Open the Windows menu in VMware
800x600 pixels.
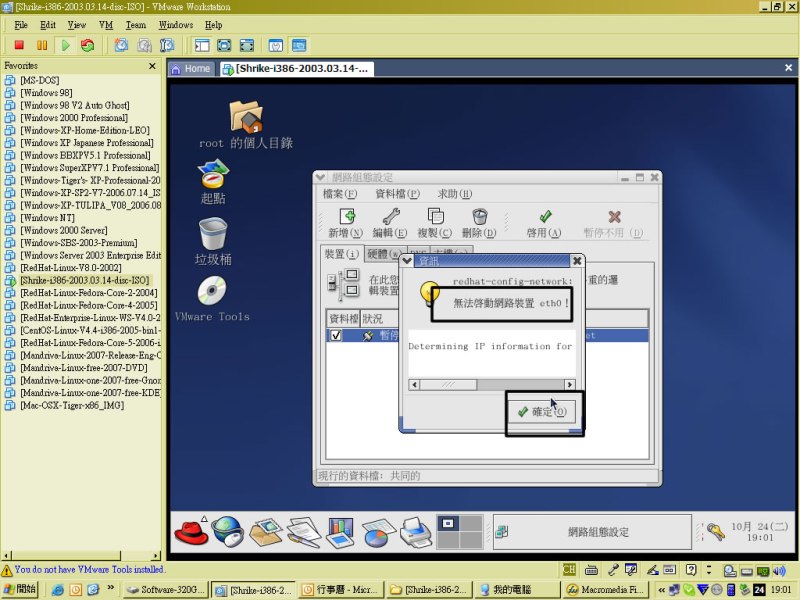176,25
